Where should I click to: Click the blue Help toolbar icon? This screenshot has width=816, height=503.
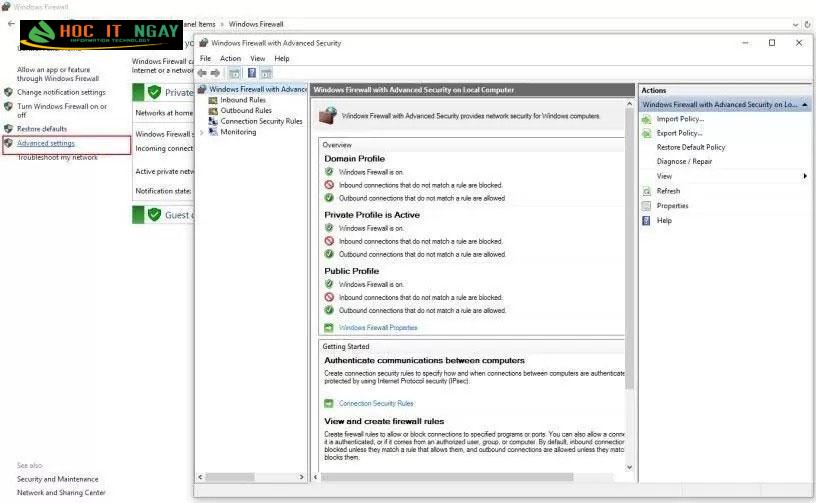(252, 73)
